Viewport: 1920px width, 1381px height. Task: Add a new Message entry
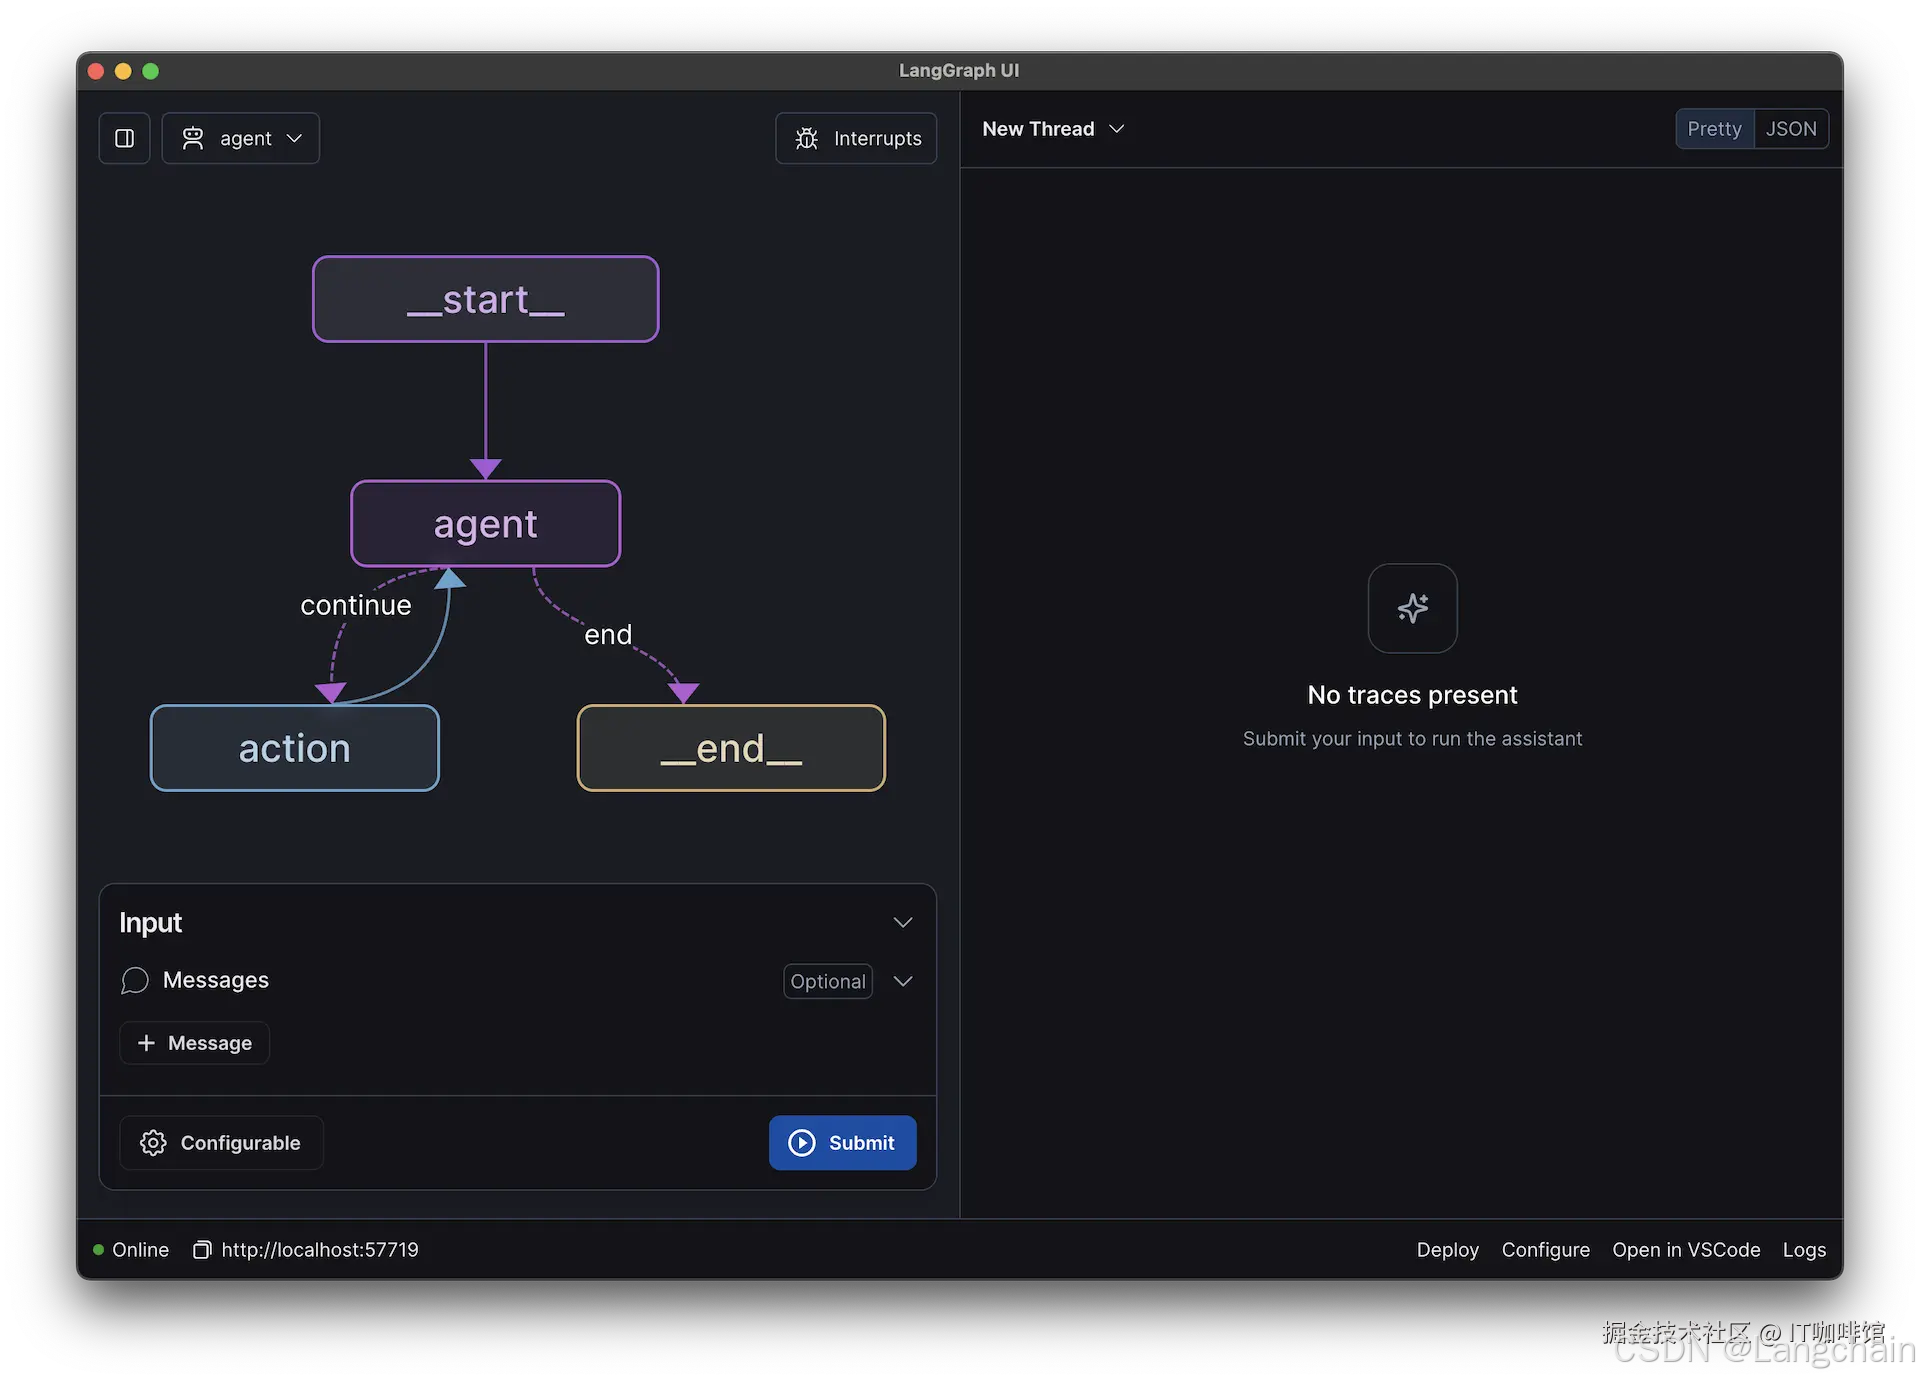pyautogui.click(x=194, y=1043)
